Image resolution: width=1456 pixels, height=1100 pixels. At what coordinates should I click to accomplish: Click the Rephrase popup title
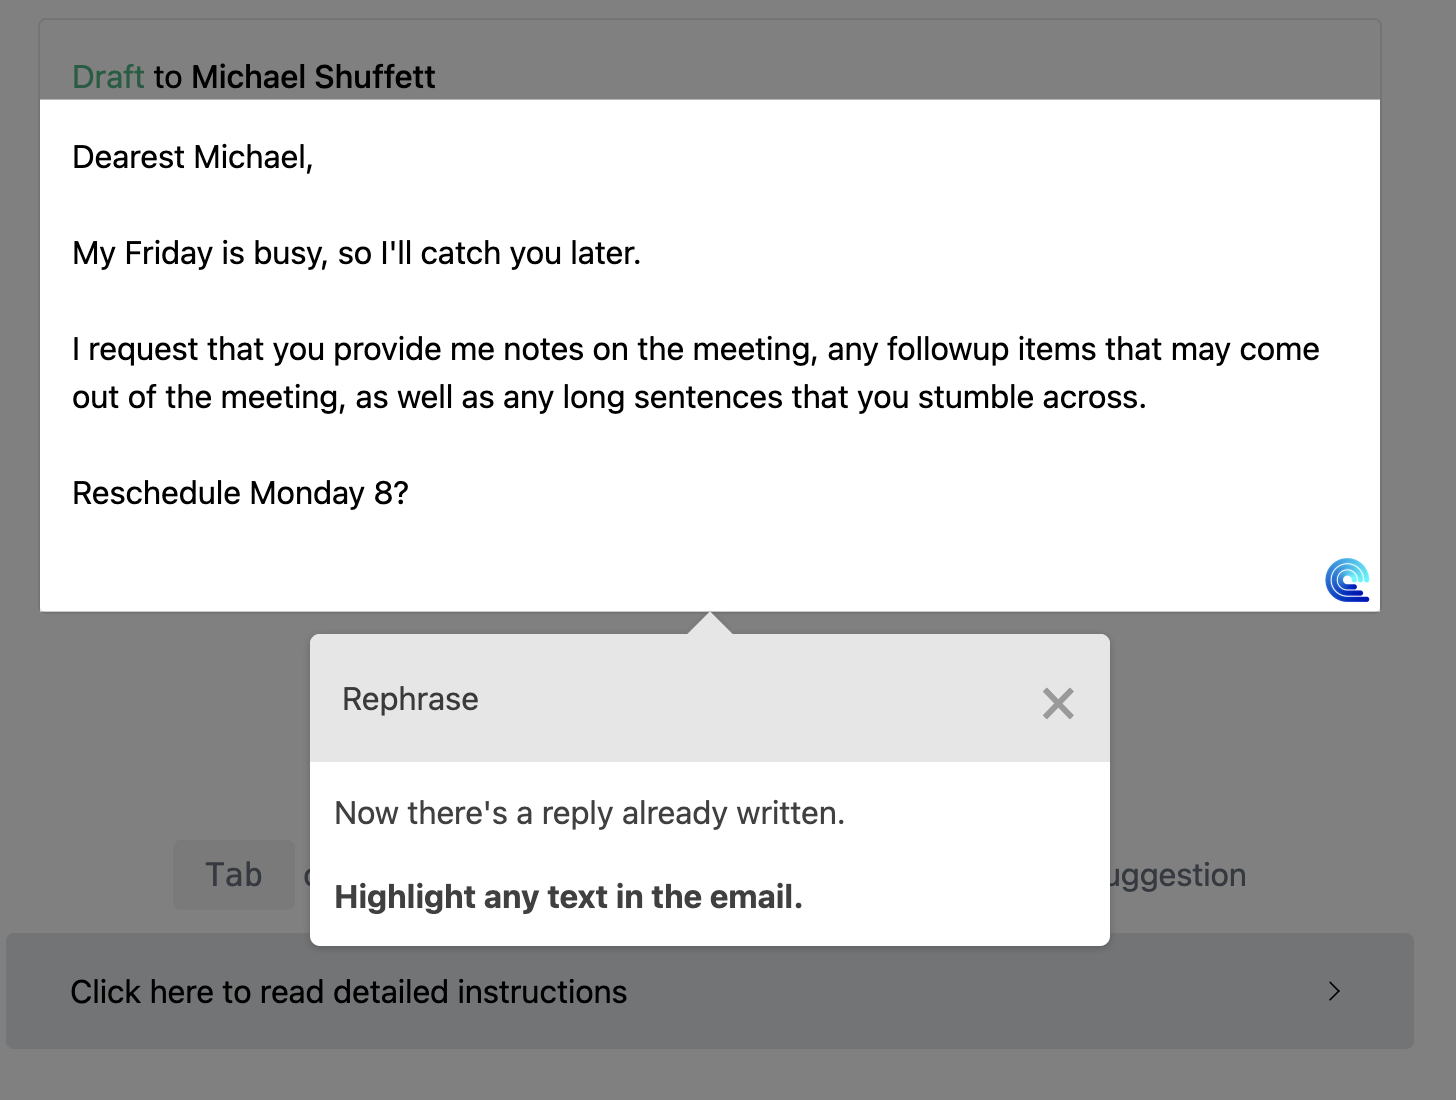click(410, 699)
